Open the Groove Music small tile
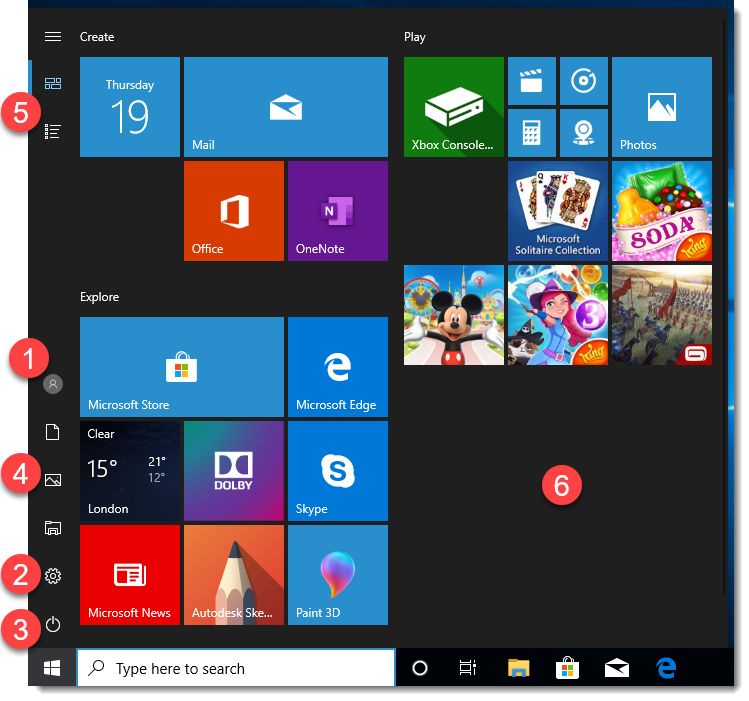The image size is (749, 701). [x=584, y=81]
